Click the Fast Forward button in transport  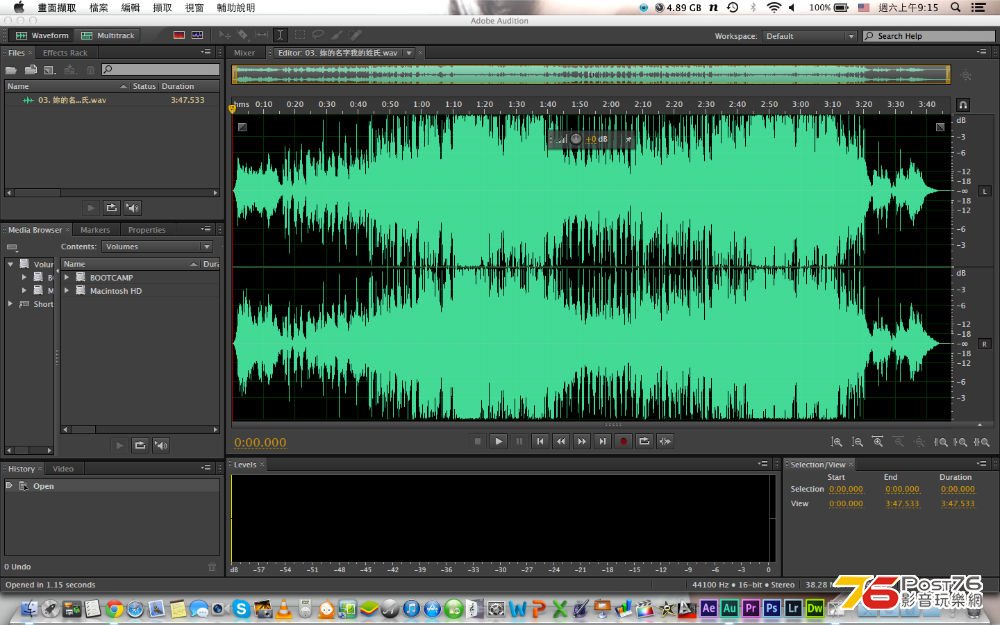pyautogui.click(x=582, y=441)
